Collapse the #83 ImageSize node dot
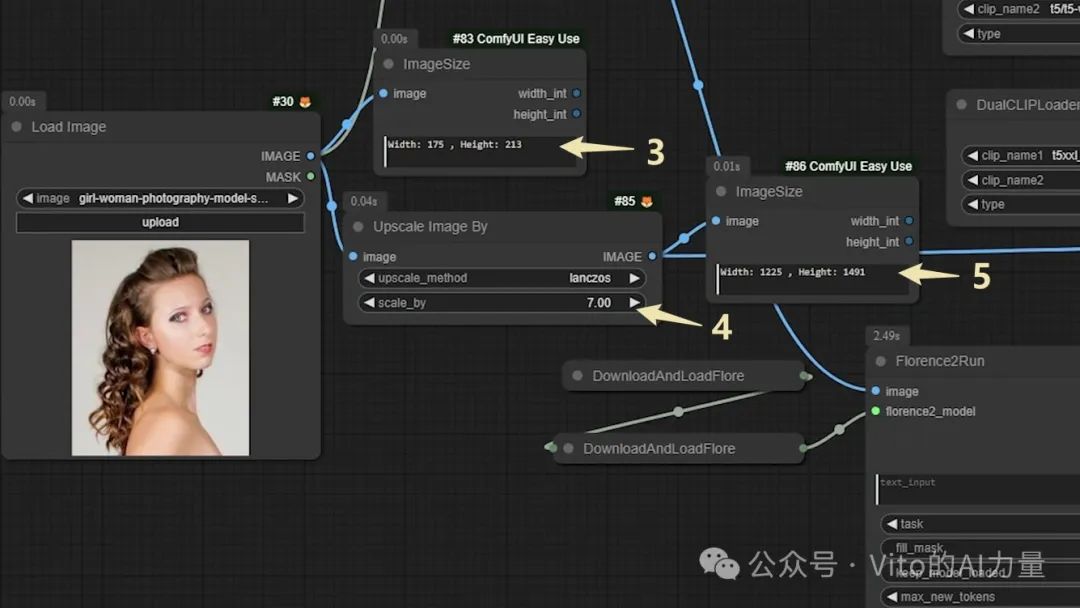Image resolution: width=1080 pixels, height=608 pixels. coord(388,64)
